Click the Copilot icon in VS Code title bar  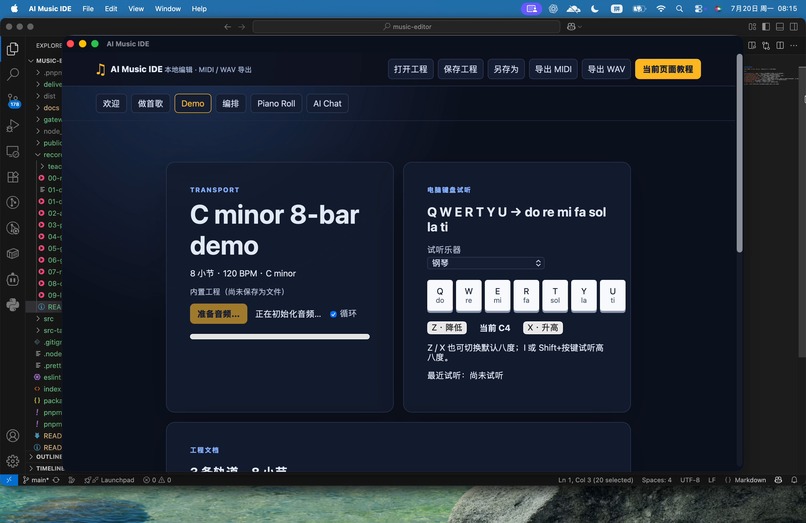571,26
